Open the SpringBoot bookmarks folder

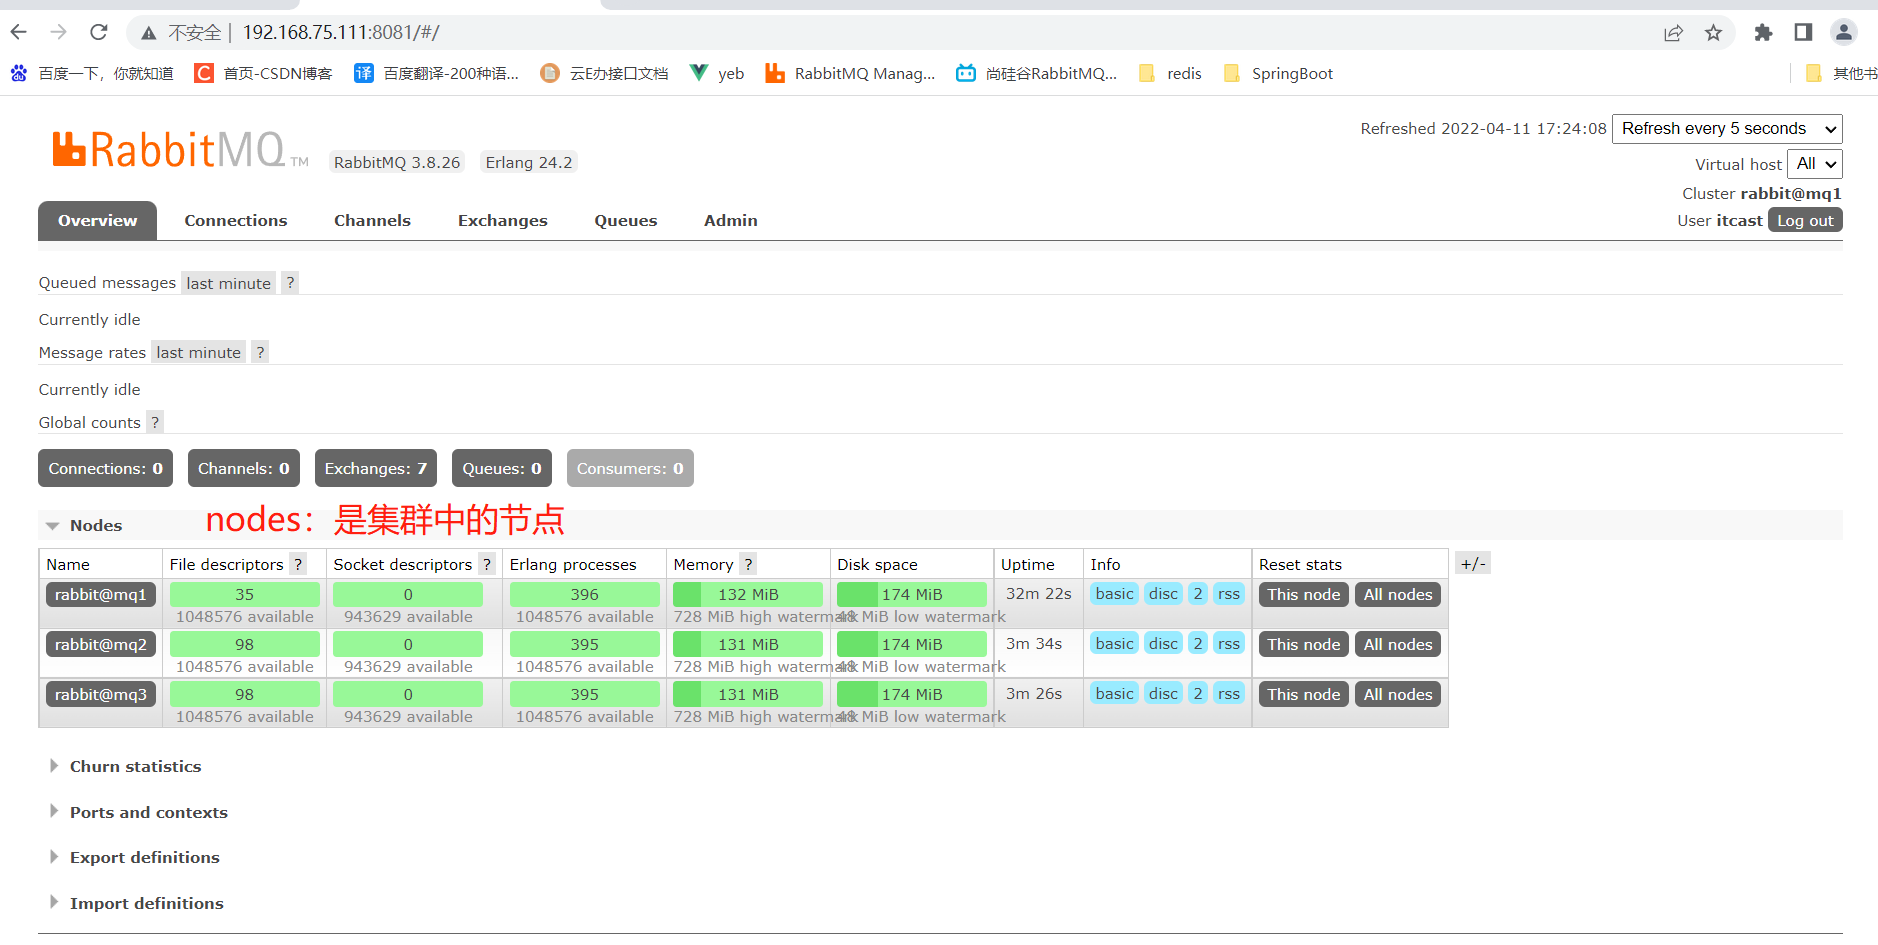pyautogui.click(x=1278, y=73)
